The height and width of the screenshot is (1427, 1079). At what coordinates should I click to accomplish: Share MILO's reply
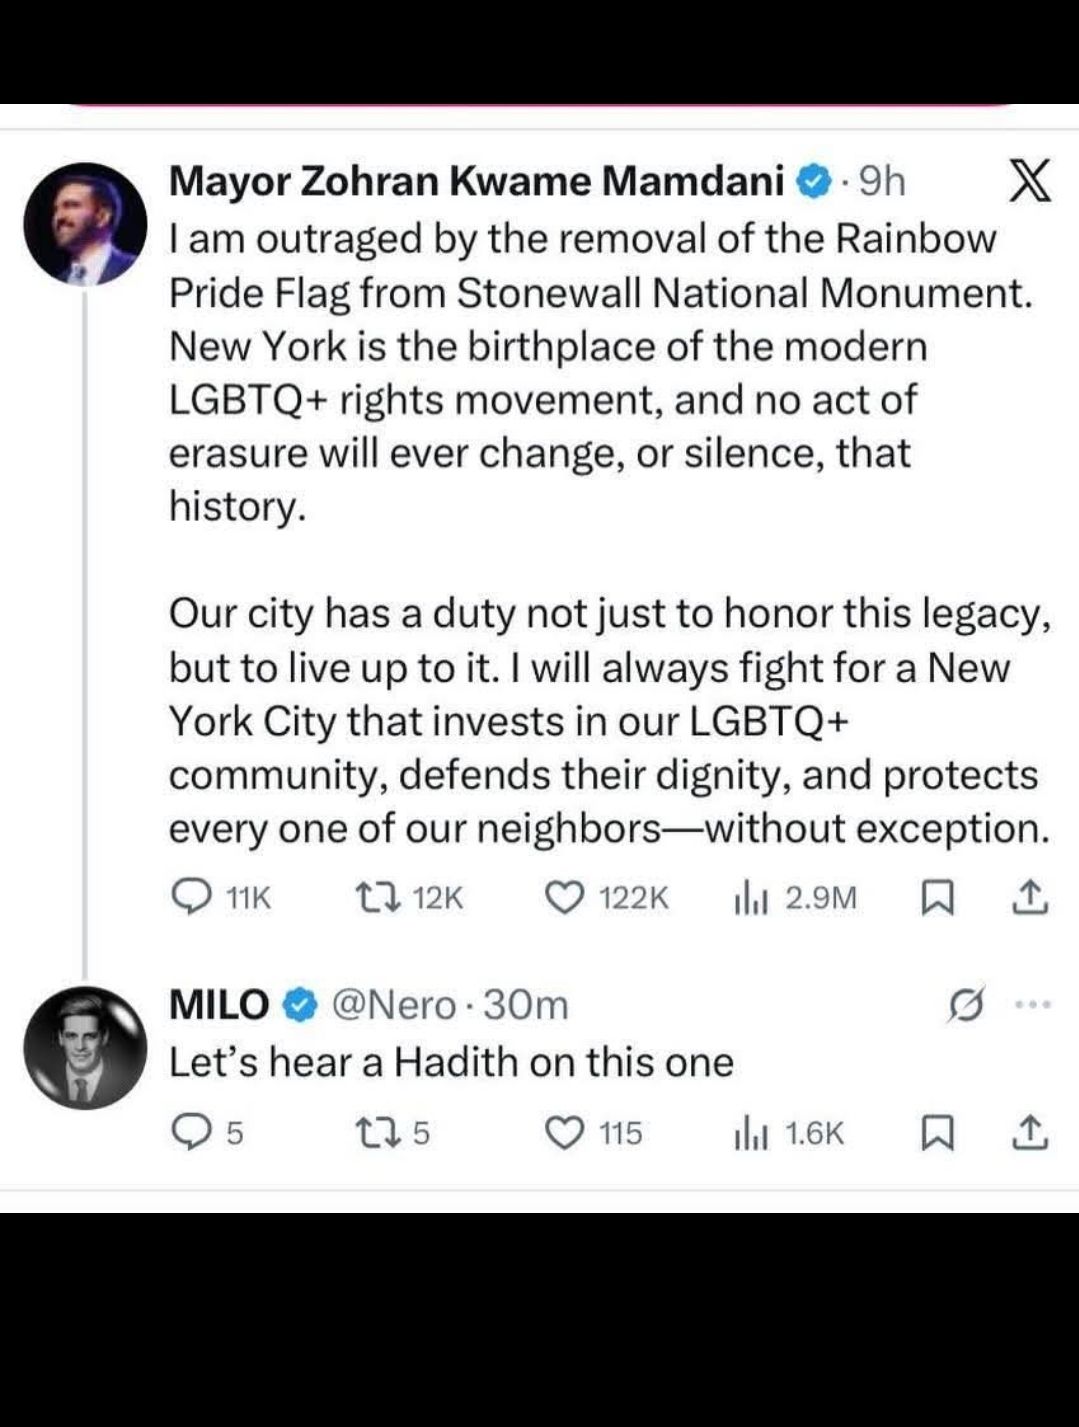1030,1133
